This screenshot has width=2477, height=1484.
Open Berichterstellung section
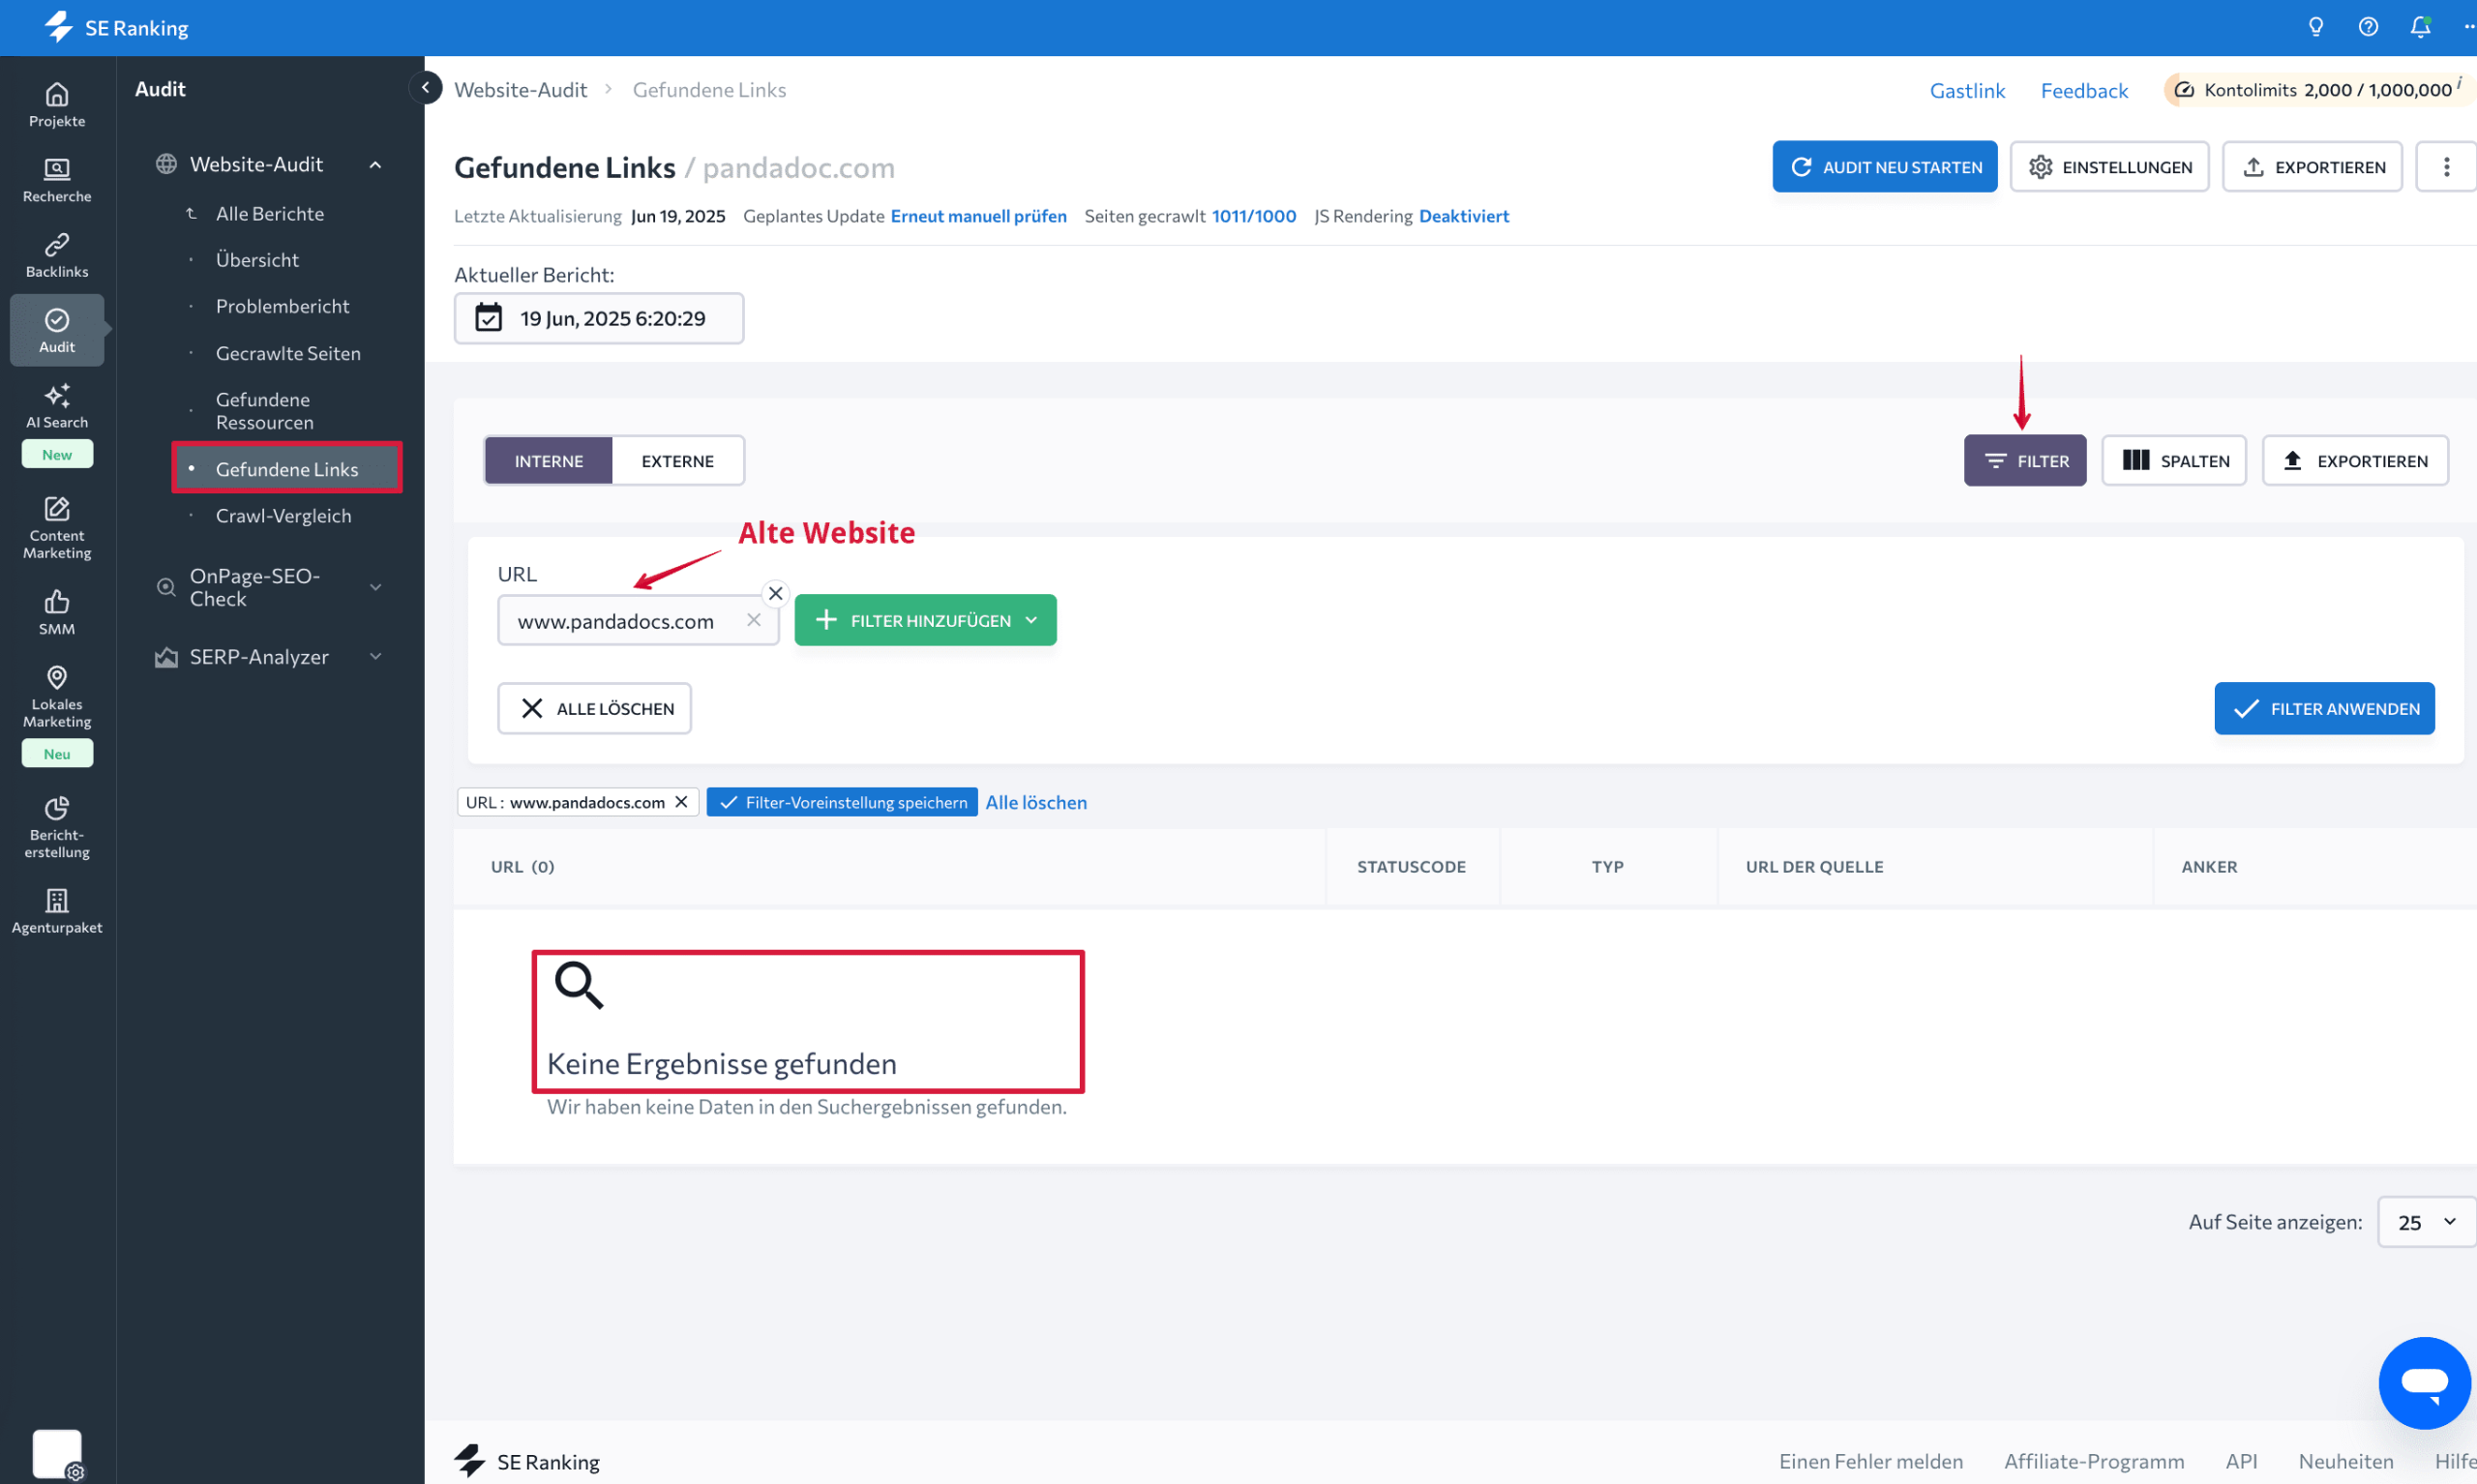coord(57,828)
